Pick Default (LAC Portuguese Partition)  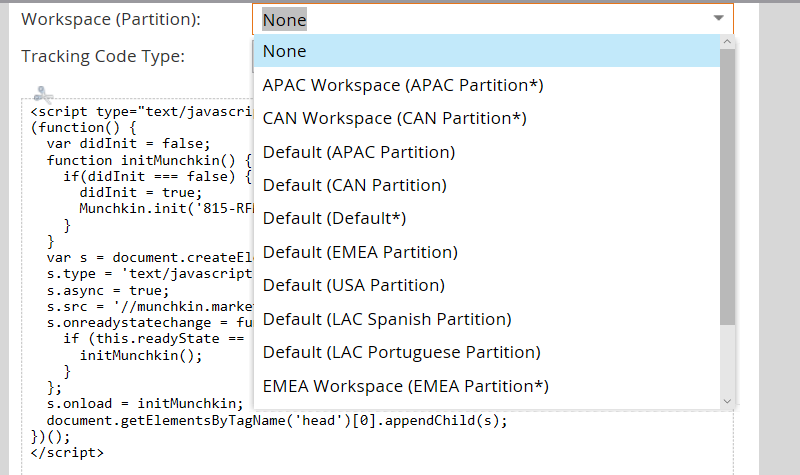coord(487,352)
